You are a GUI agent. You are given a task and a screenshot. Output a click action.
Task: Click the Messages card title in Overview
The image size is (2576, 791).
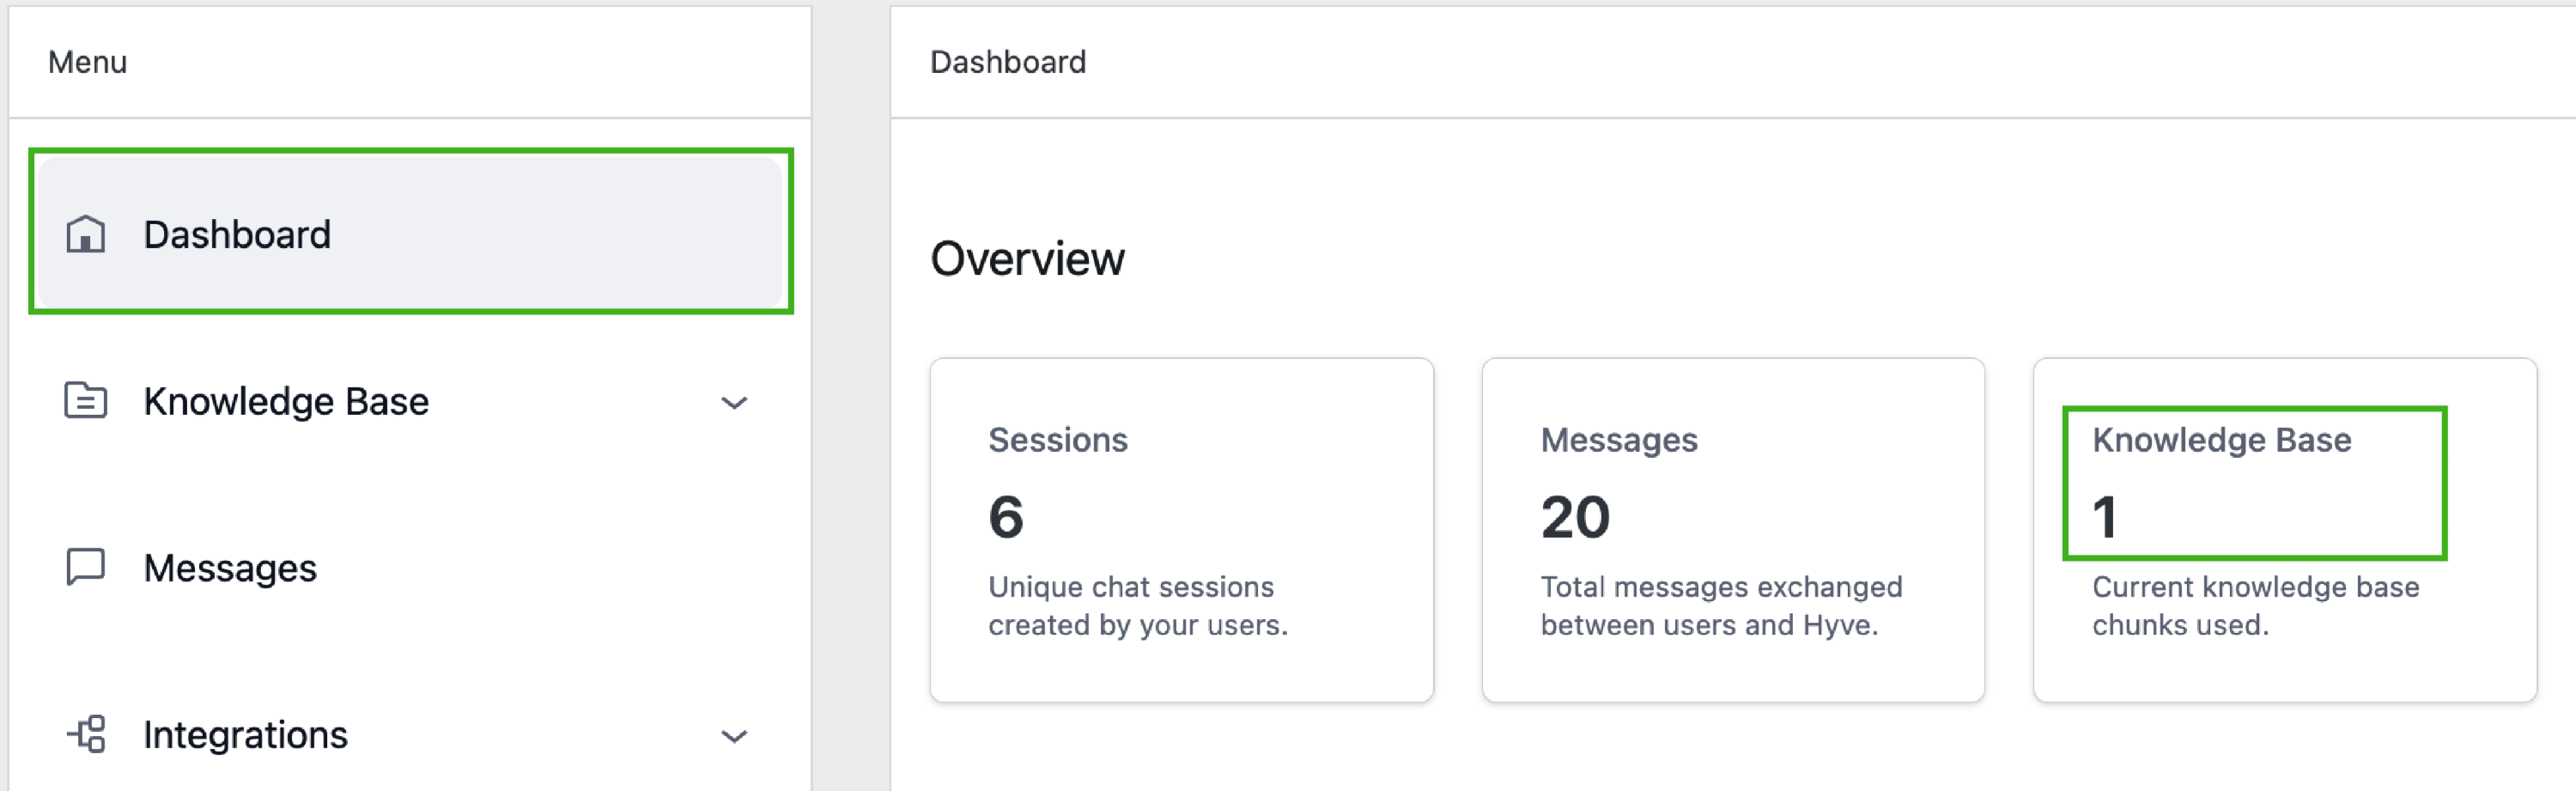[x=1618, y=440]
